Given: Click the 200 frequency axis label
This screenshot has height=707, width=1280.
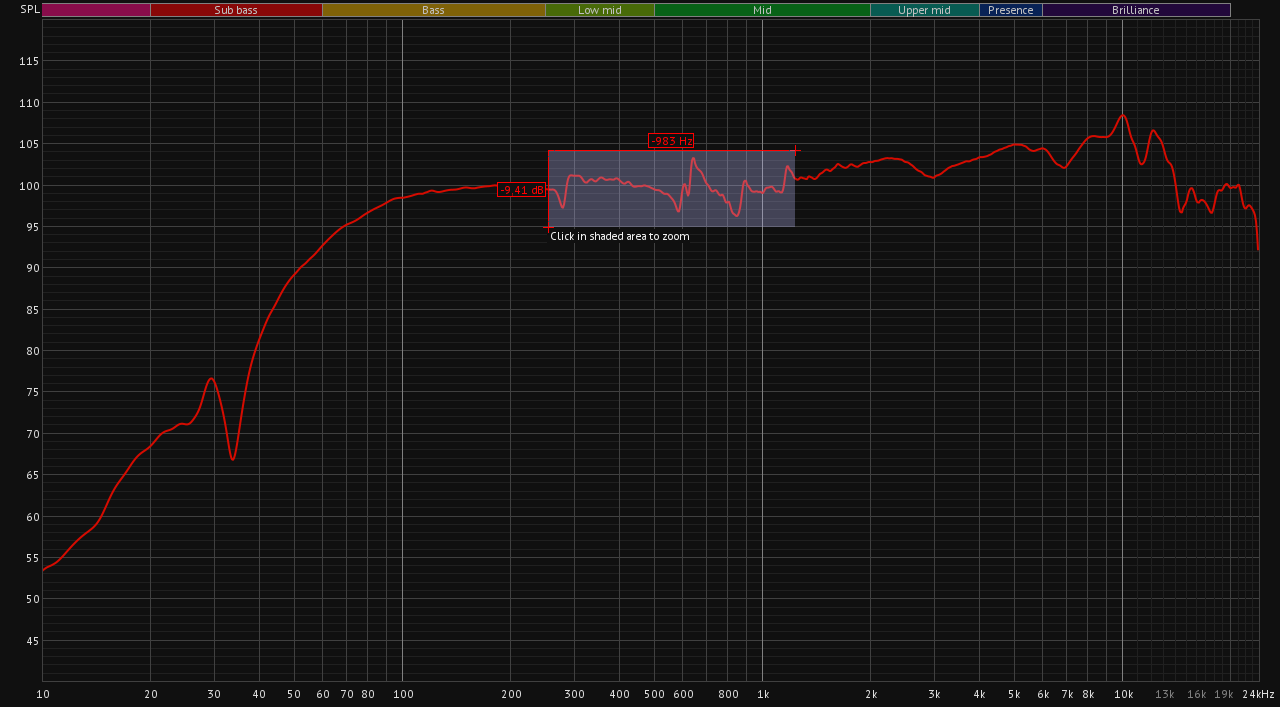Looking at the screenshot, I should point(511,694).
